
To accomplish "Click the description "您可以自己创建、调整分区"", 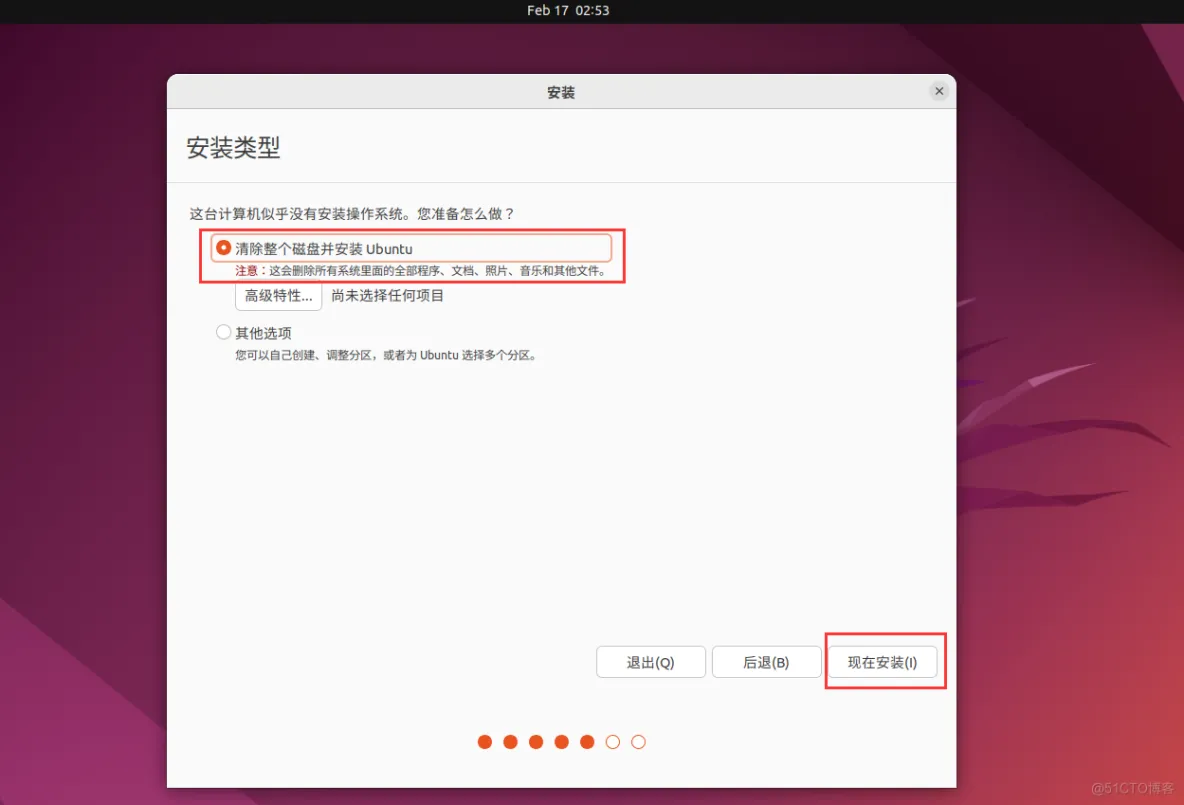I will tap(306, 355).
